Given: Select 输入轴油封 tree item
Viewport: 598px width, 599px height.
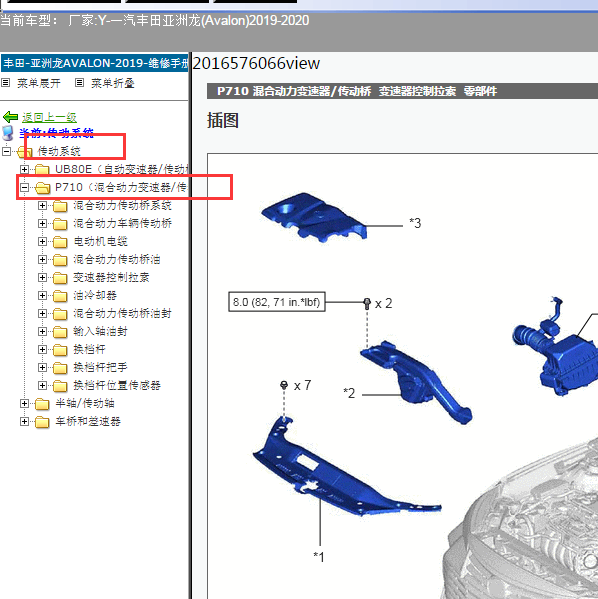Looking at the screenshot, I should (x=100, y=332).
